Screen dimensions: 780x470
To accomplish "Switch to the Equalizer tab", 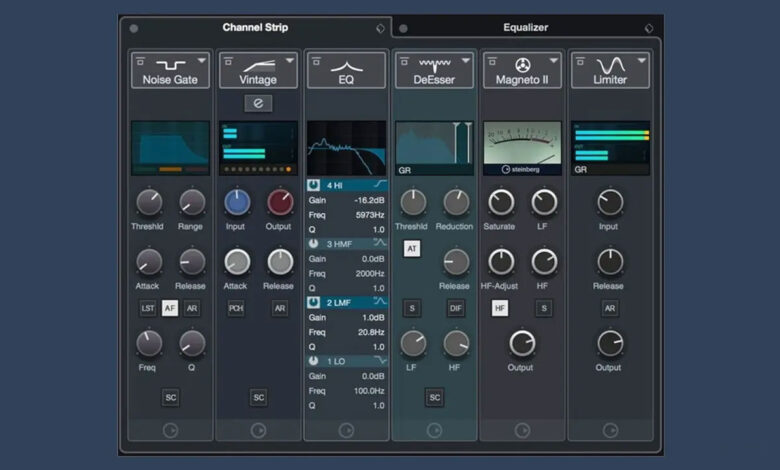I will click(x=526, y=27).
